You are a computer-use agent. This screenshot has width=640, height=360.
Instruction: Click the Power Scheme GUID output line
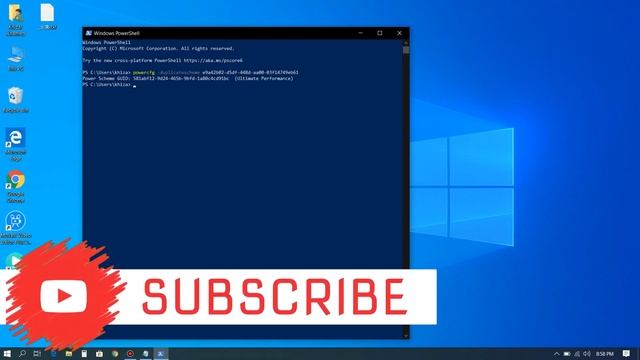pyautogui.click(x=188, y=78)
